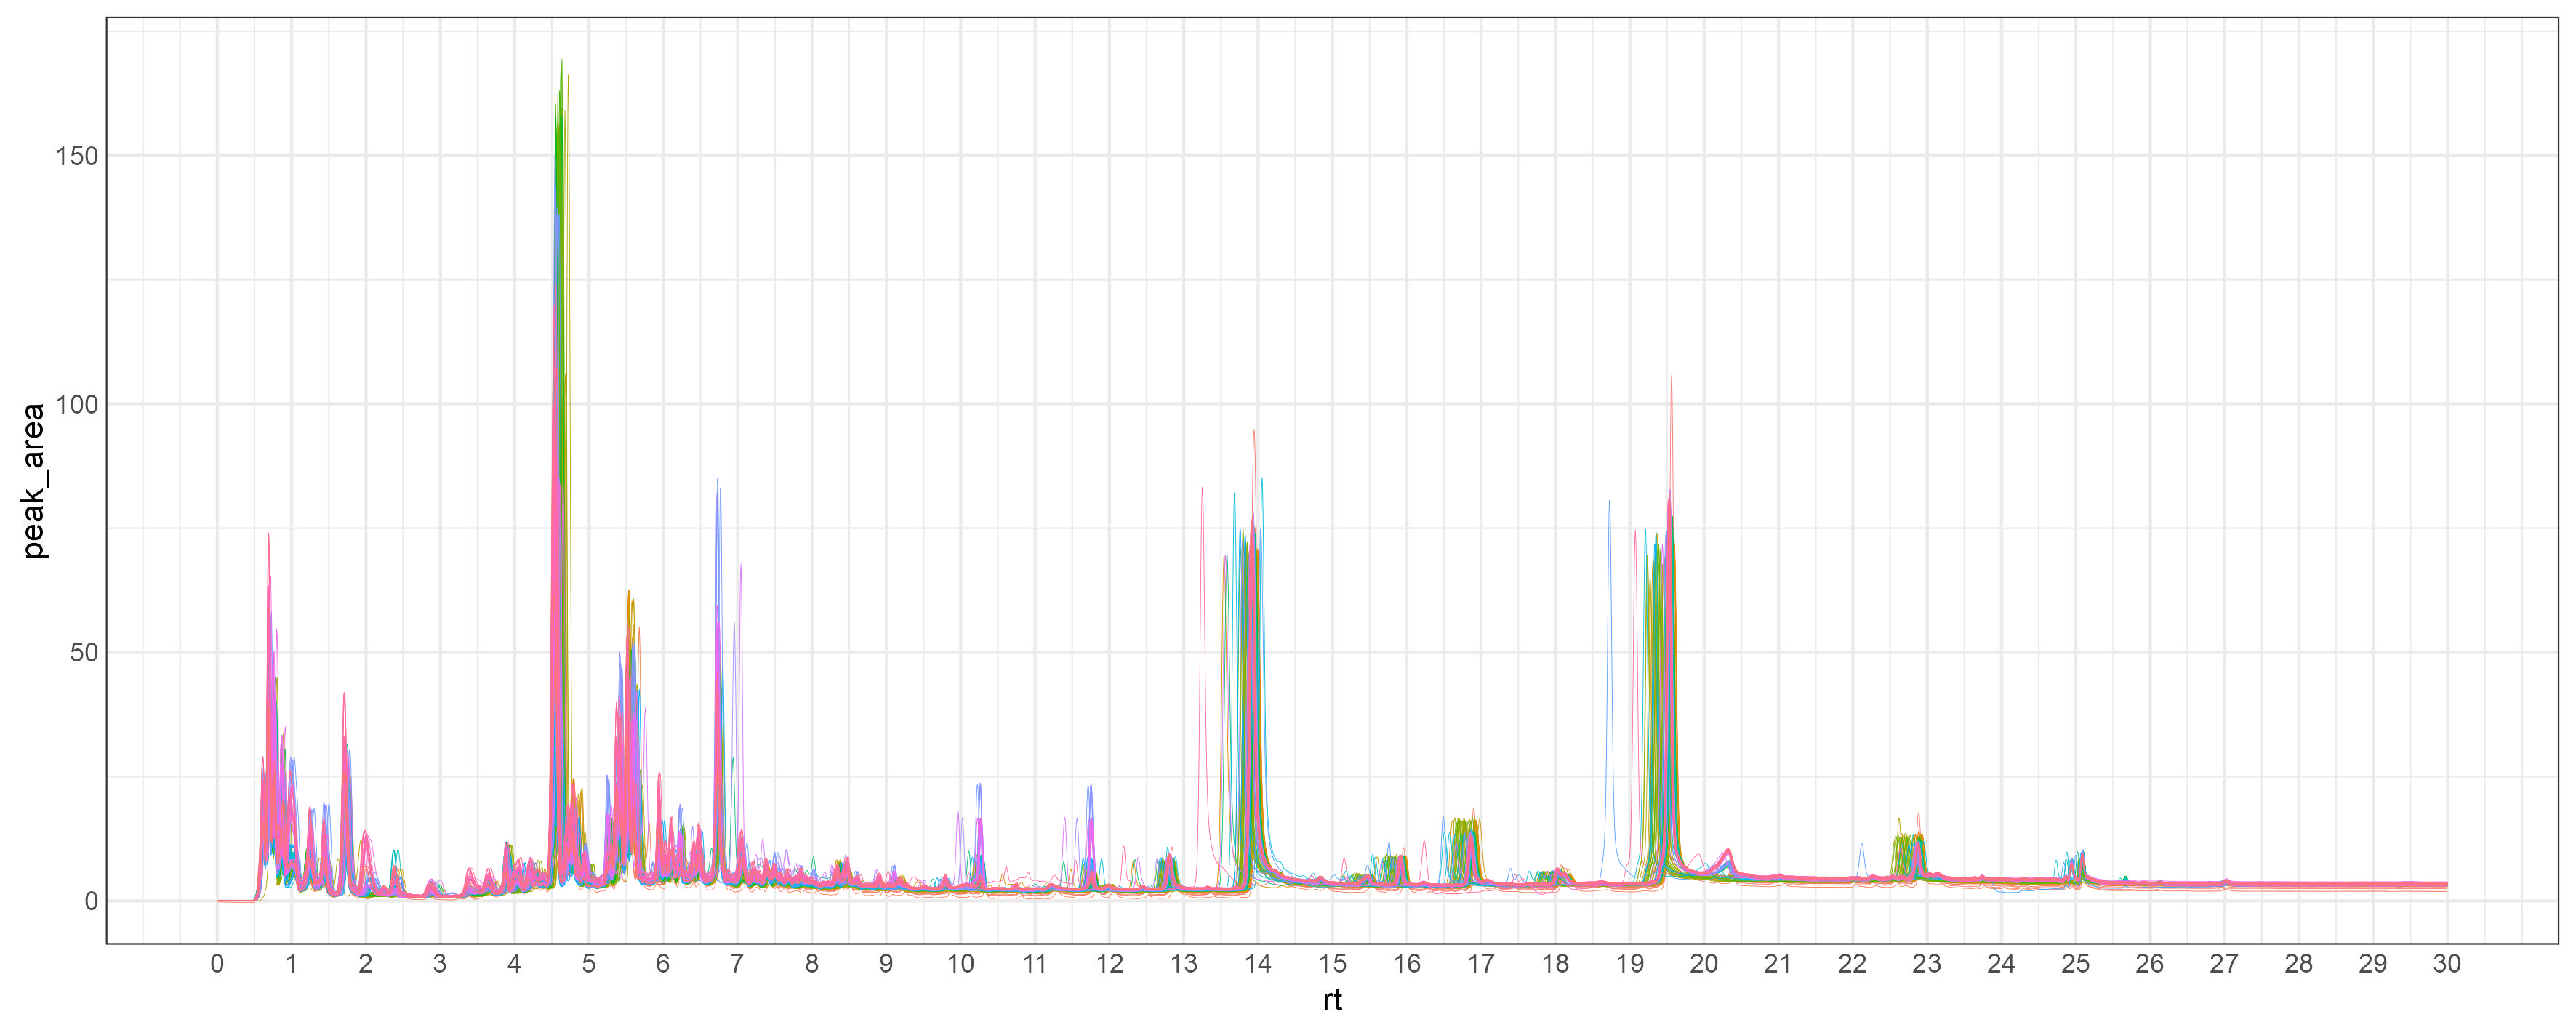This screenshot has width=2576, height=1030.
Task: Click x-axis tick label "4"
Action: pos(514,964)
